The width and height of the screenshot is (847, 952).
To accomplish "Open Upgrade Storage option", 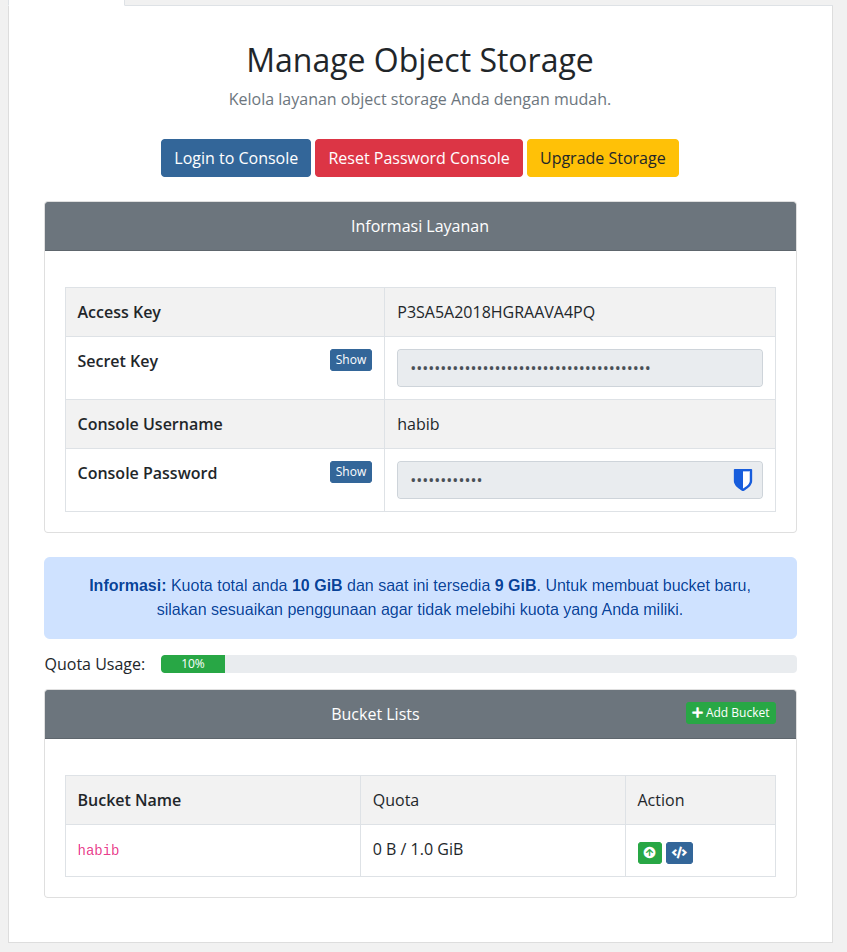I will pyautogui.click(x=602, y=158).
